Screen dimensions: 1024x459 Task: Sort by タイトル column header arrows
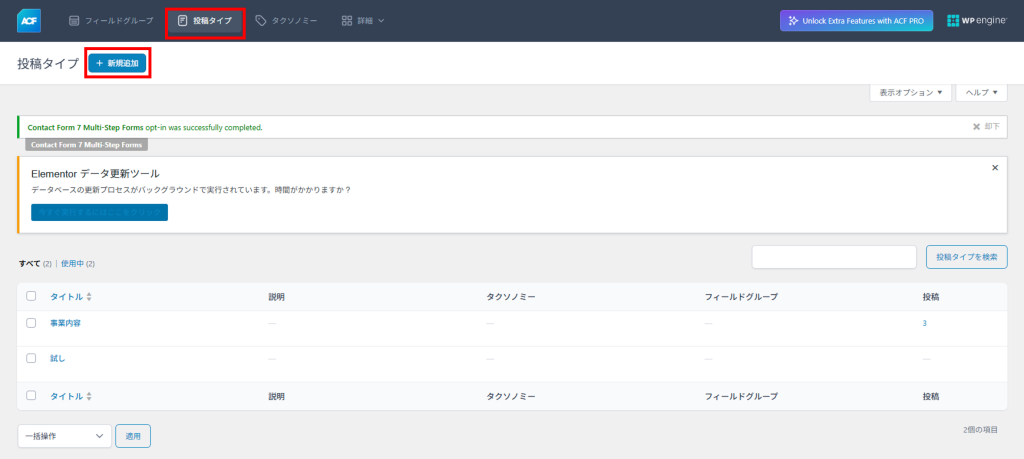pyautogui.click(x=89, y=297)
